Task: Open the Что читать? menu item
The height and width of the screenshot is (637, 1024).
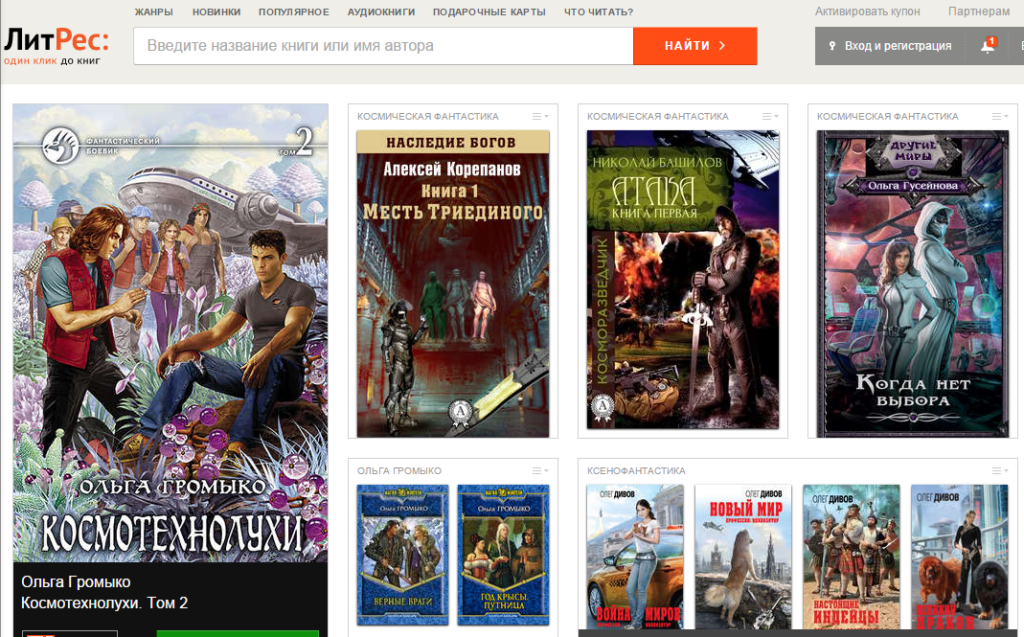Action: [x=598, y=12]
